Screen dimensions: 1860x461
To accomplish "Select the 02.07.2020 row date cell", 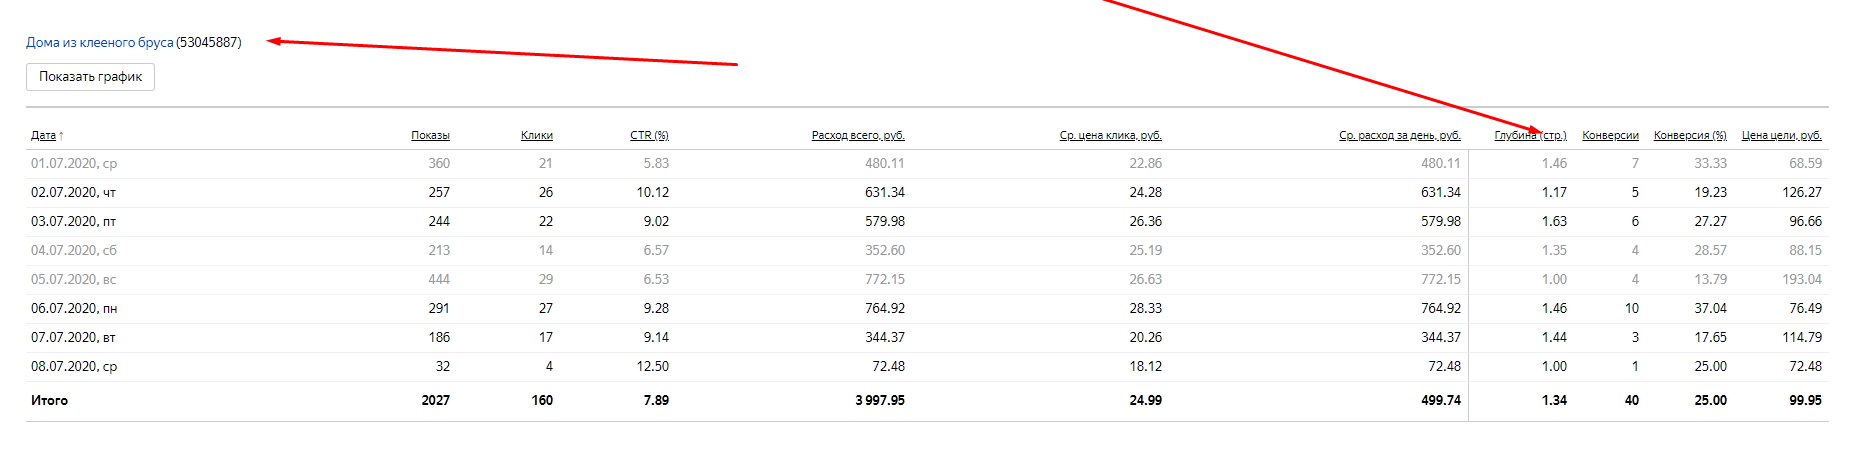I will coord(73,192).
